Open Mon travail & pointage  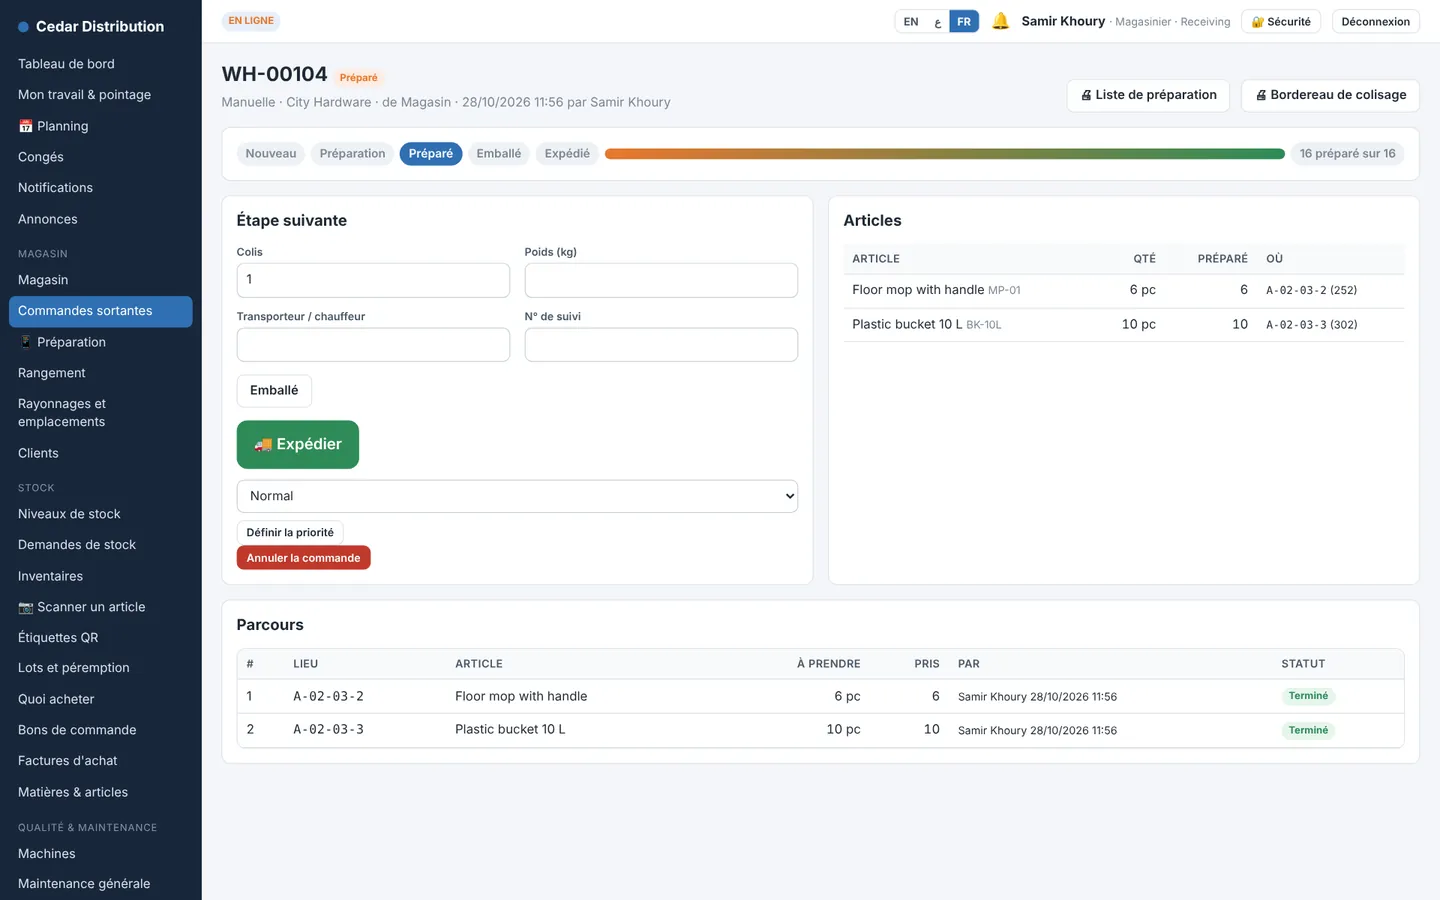[100, 95]
